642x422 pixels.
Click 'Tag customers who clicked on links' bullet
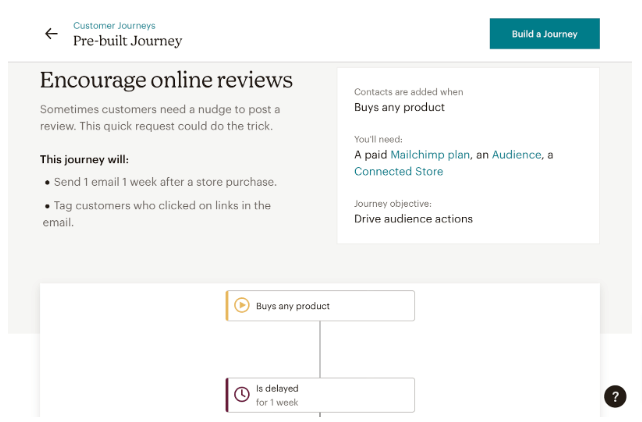[x=157, y=214]
